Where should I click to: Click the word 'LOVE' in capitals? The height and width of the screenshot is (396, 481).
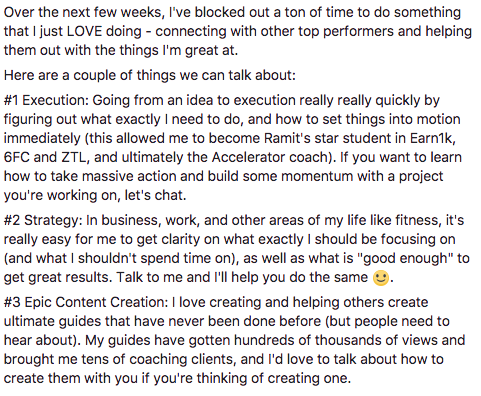(x=84, y=31)
